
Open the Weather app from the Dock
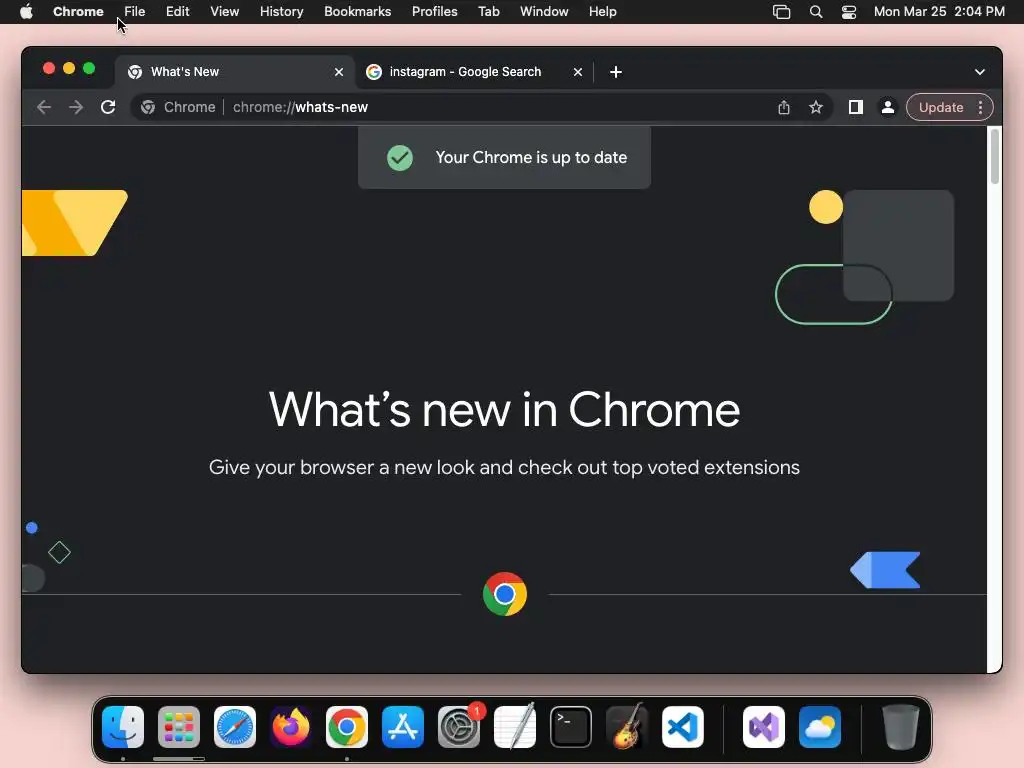(820, 727)
